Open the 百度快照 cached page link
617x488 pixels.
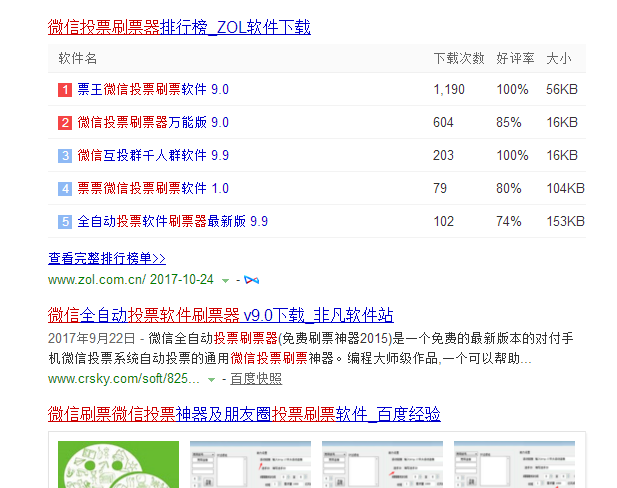point(256,379)
